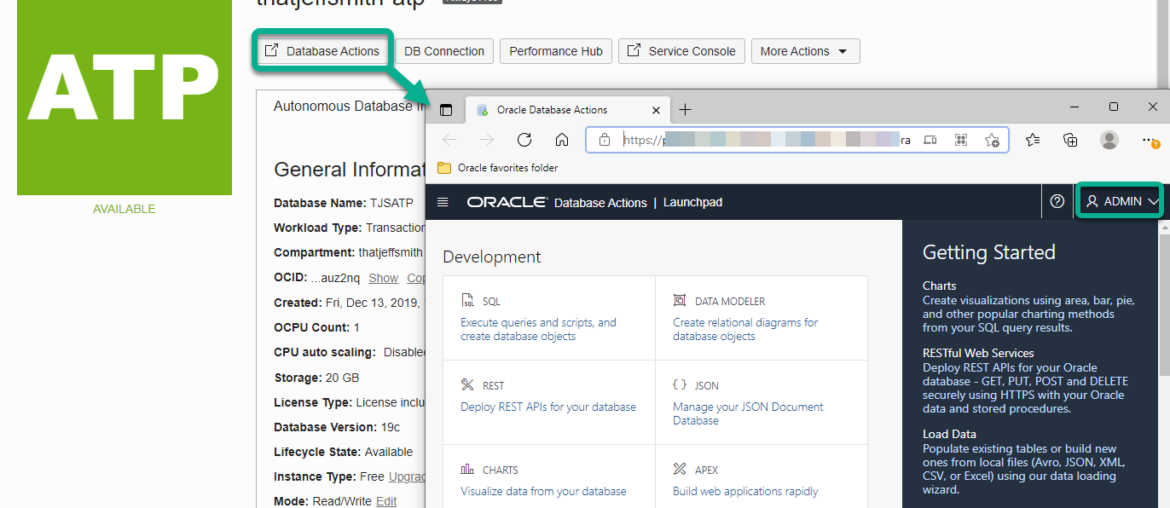View site information via lock icon
1170x508 pixels.
[x=605, y=139]
